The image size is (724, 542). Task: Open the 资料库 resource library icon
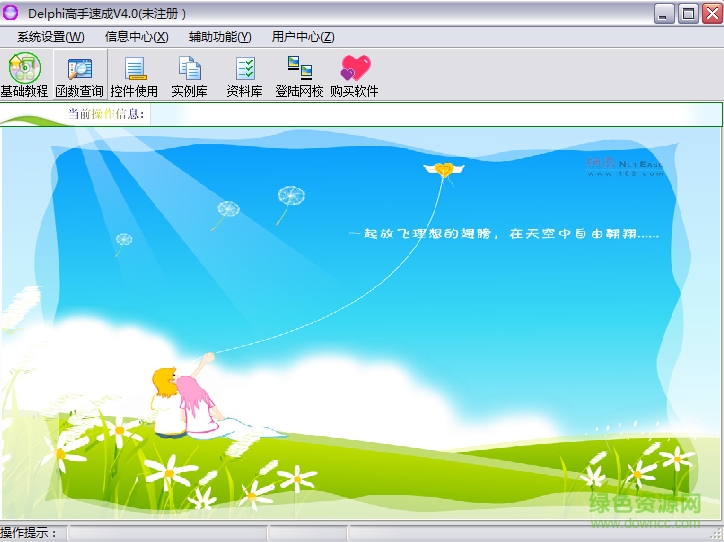click(x=244, y=75)
